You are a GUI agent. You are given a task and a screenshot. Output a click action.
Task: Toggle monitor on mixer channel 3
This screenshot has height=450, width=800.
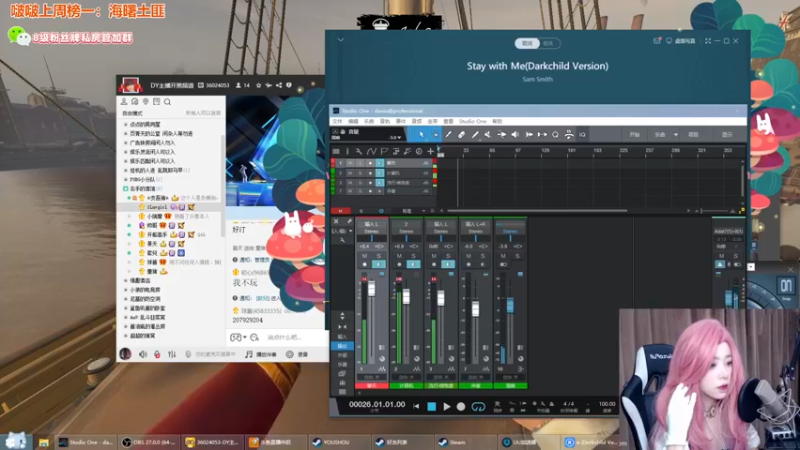(448, 264)
